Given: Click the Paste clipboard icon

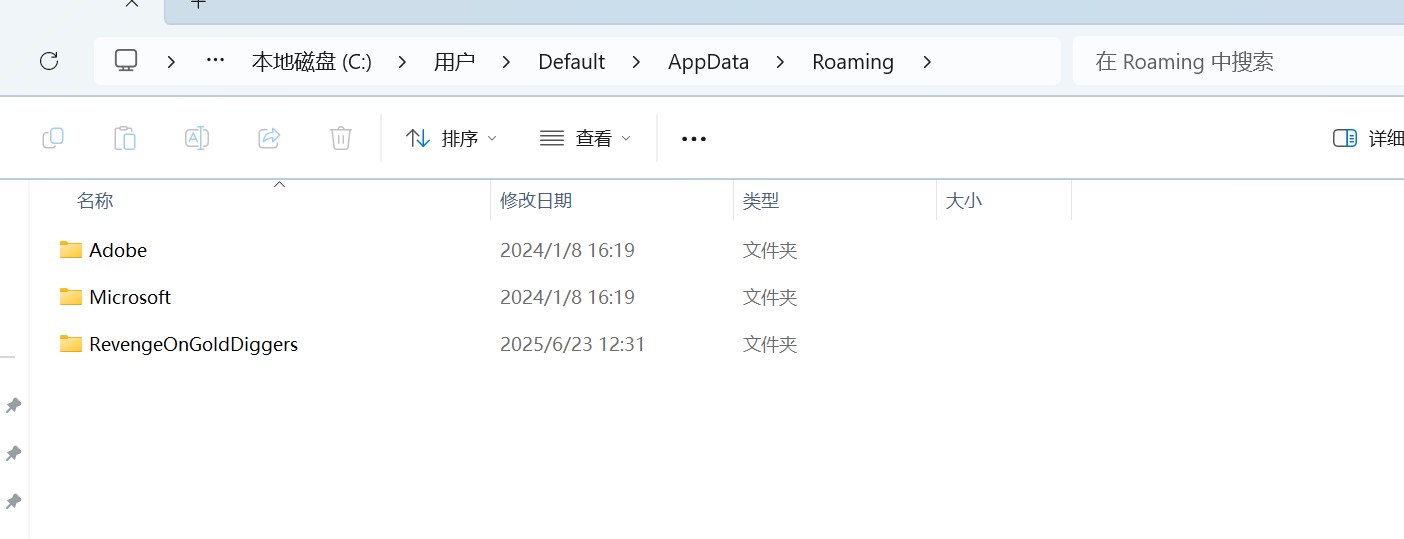Looking at the screenshot, I should 125,138.
